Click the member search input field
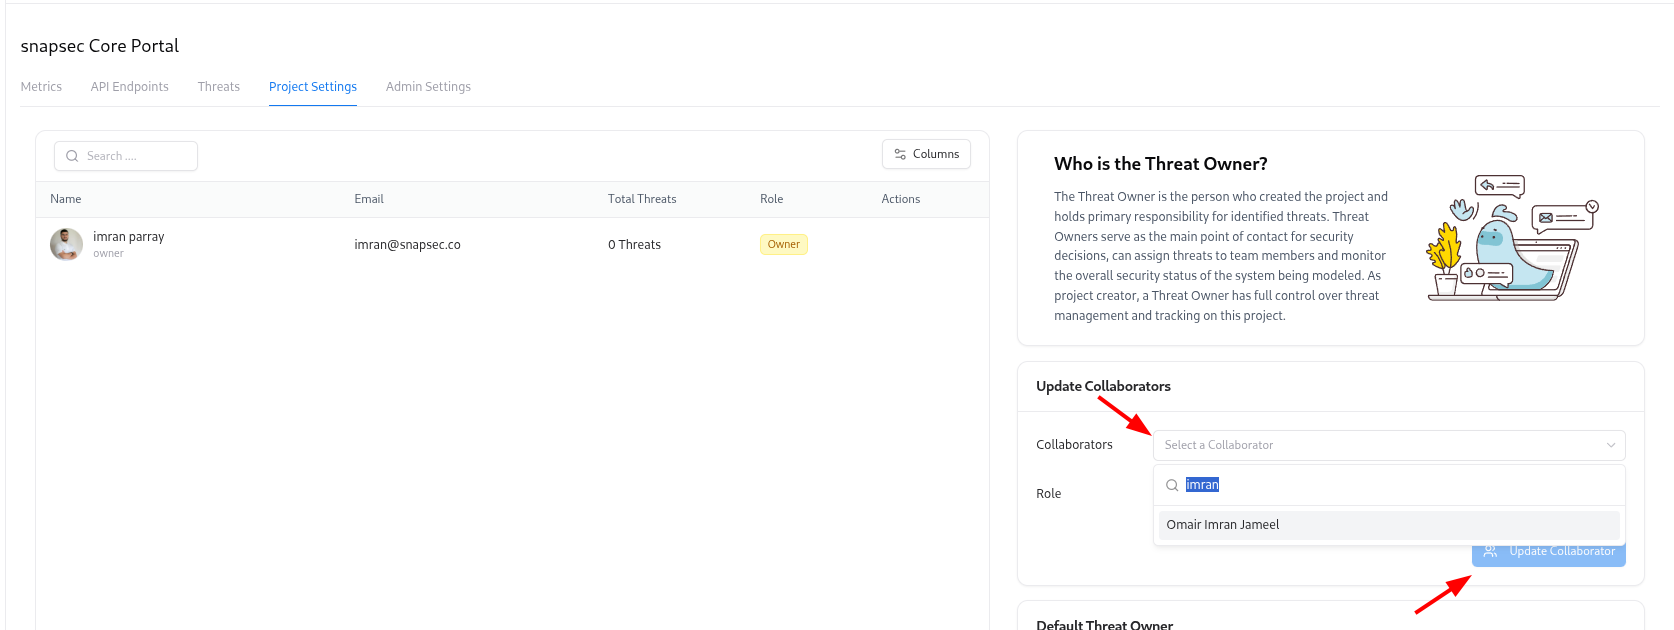The height and width of the screenshot is (630, 1674). click(126, 156)
